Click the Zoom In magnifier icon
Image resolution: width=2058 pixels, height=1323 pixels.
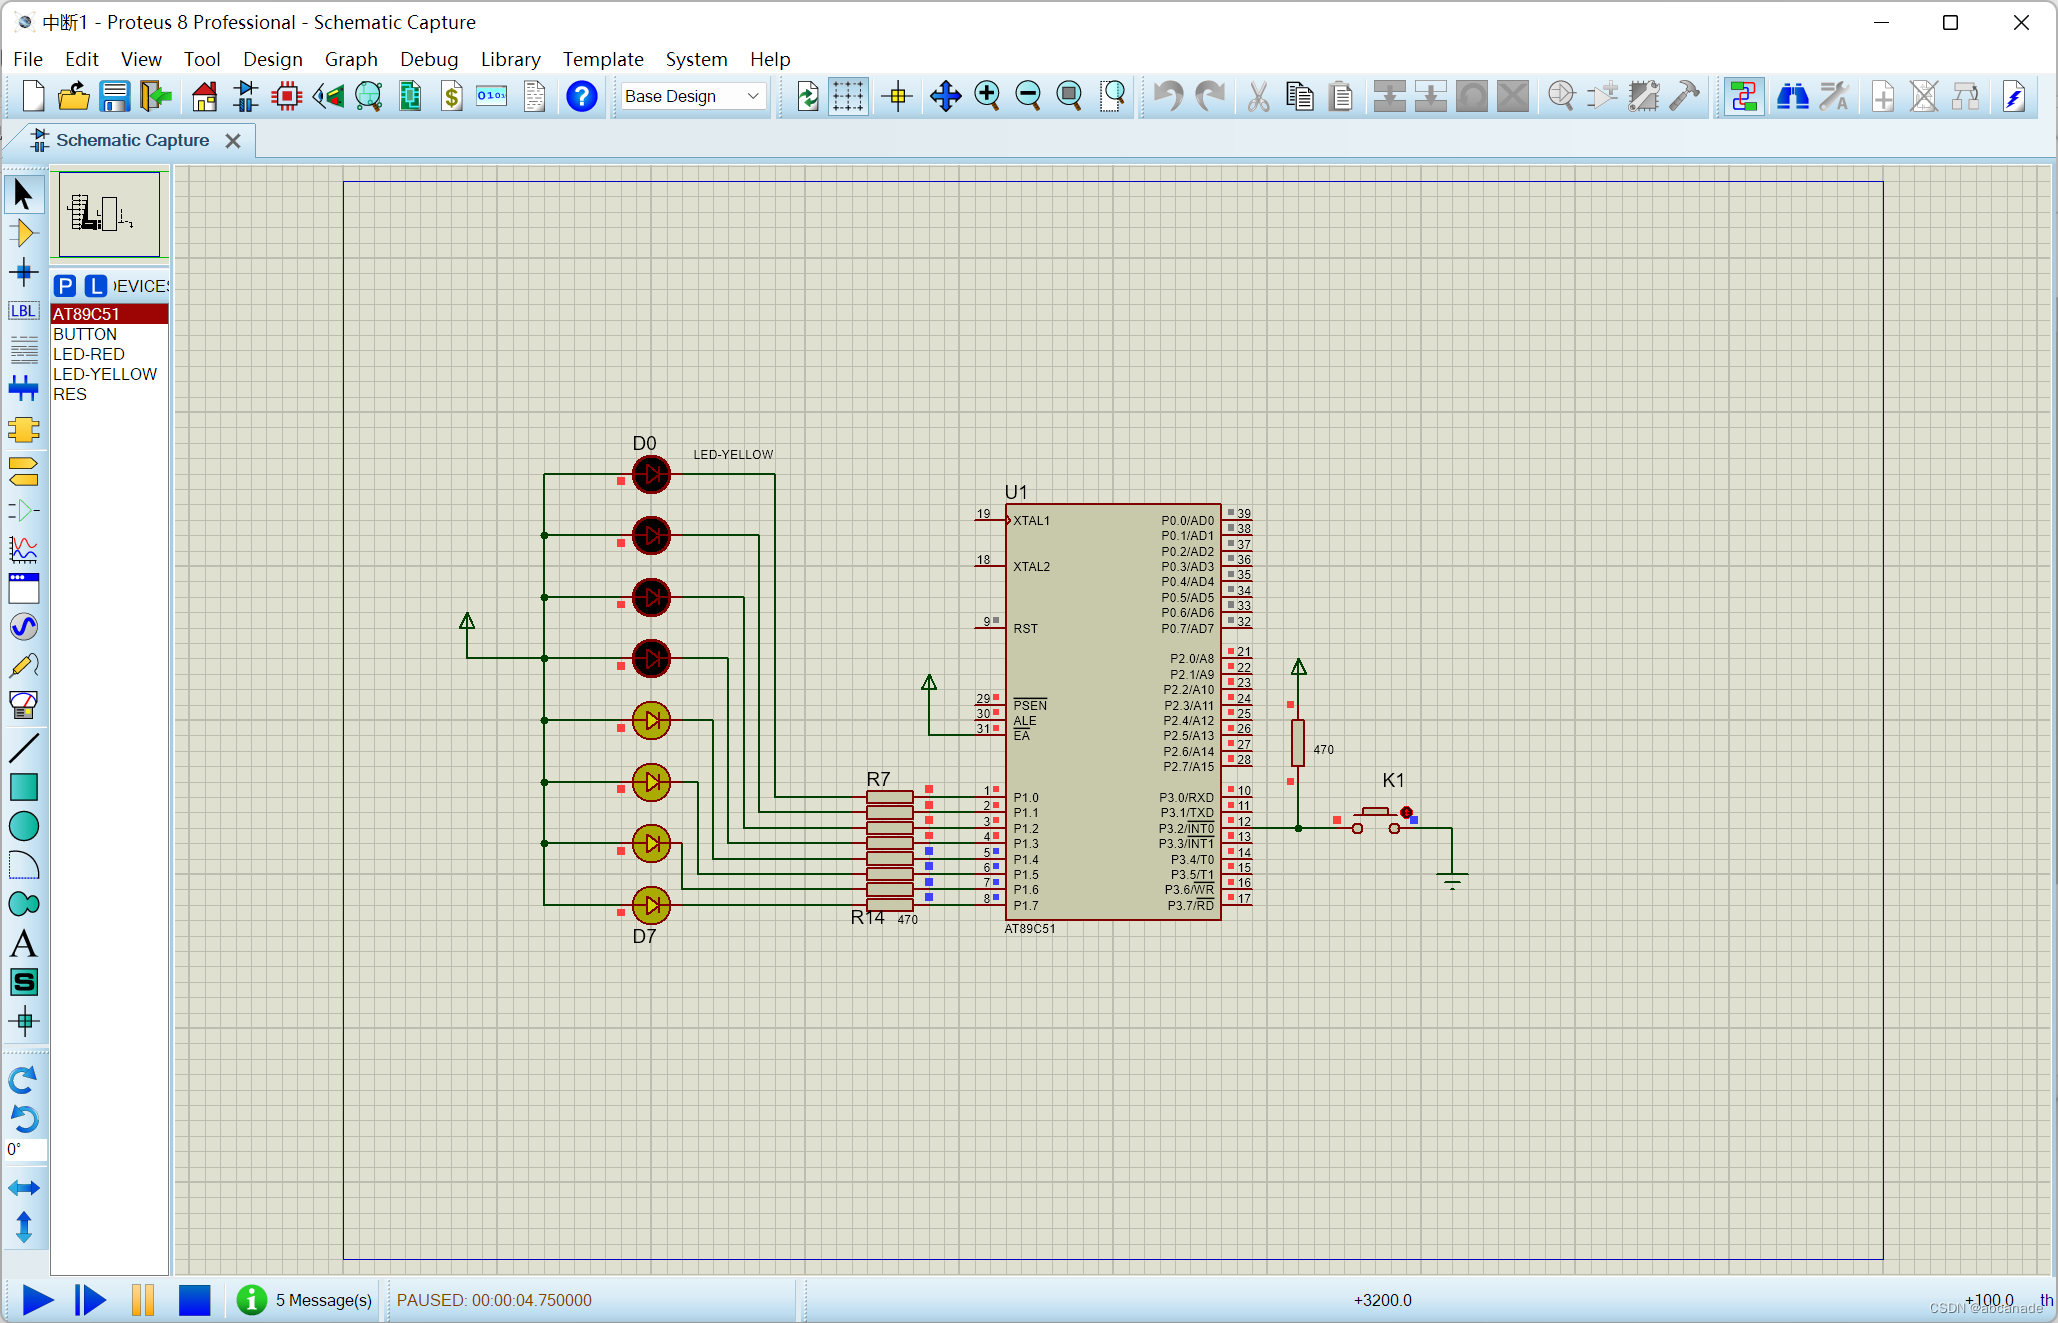[x=987, y=96]
